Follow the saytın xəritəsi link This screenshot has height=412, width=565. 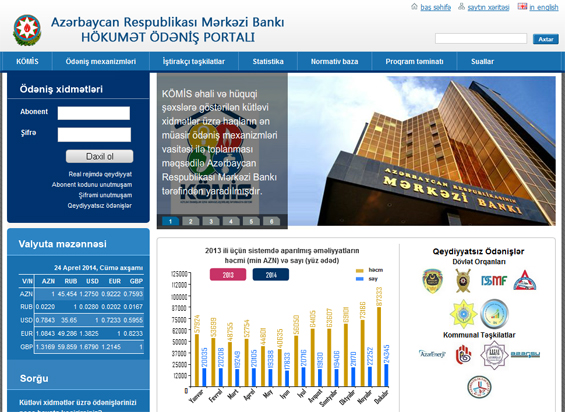488,7
